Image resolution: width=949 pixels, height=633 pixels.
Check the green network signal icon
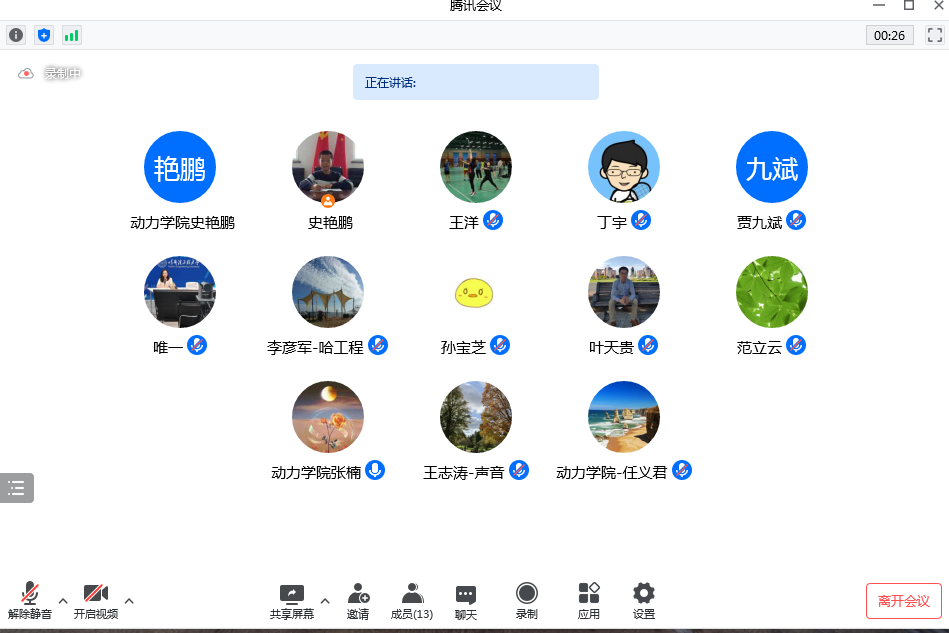[x=71, y=35]
